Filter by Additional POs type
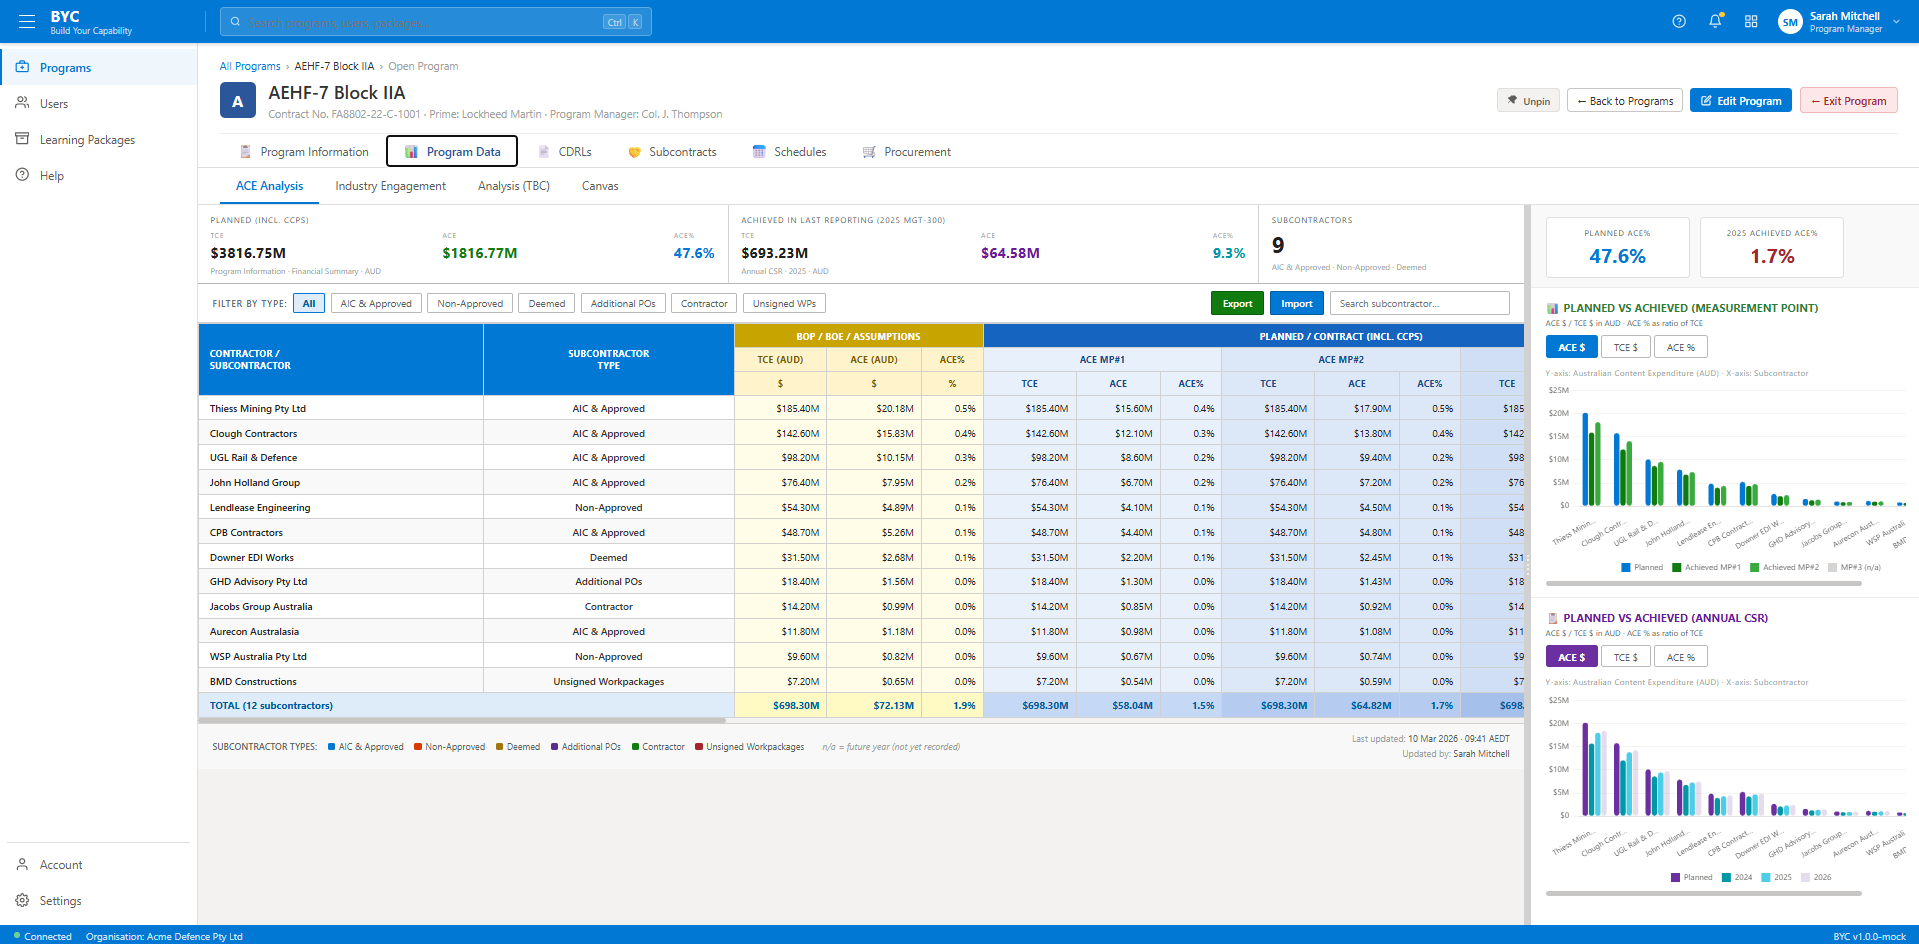 tap(623, 304)
